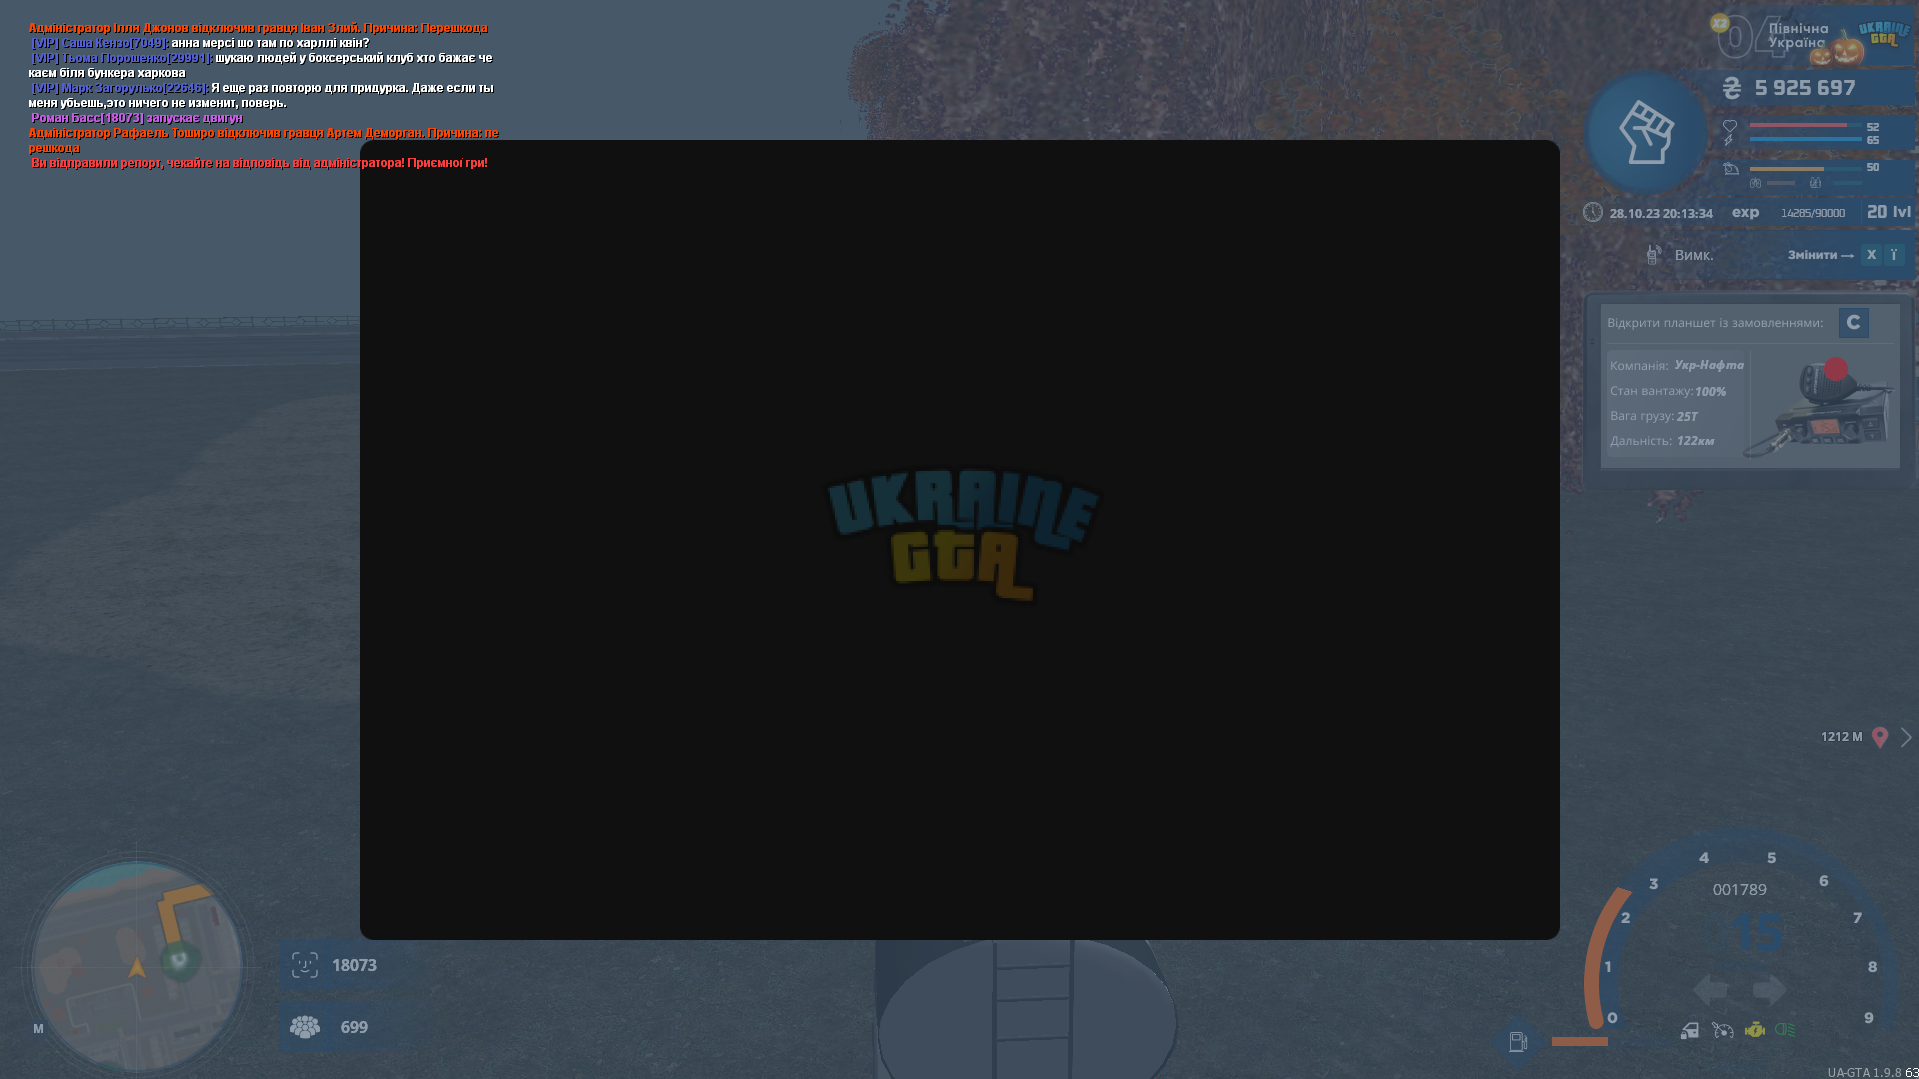Click the 'Марк Загорулько' VIP chat message
The width and height of the screenshot is (1919, 1079).
pyautogui.click(x=261, y=95)
